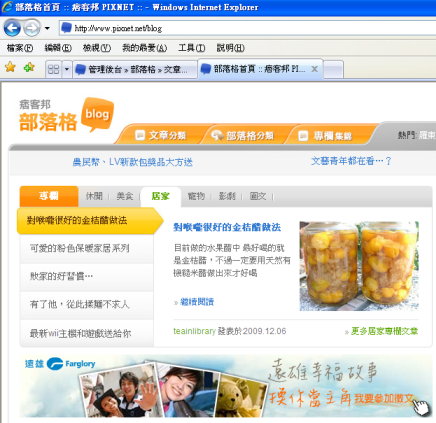Image resolution: width=436 pixels, height=423 pixels.
Task: Select the 居家 column tab
Action: 161,197
